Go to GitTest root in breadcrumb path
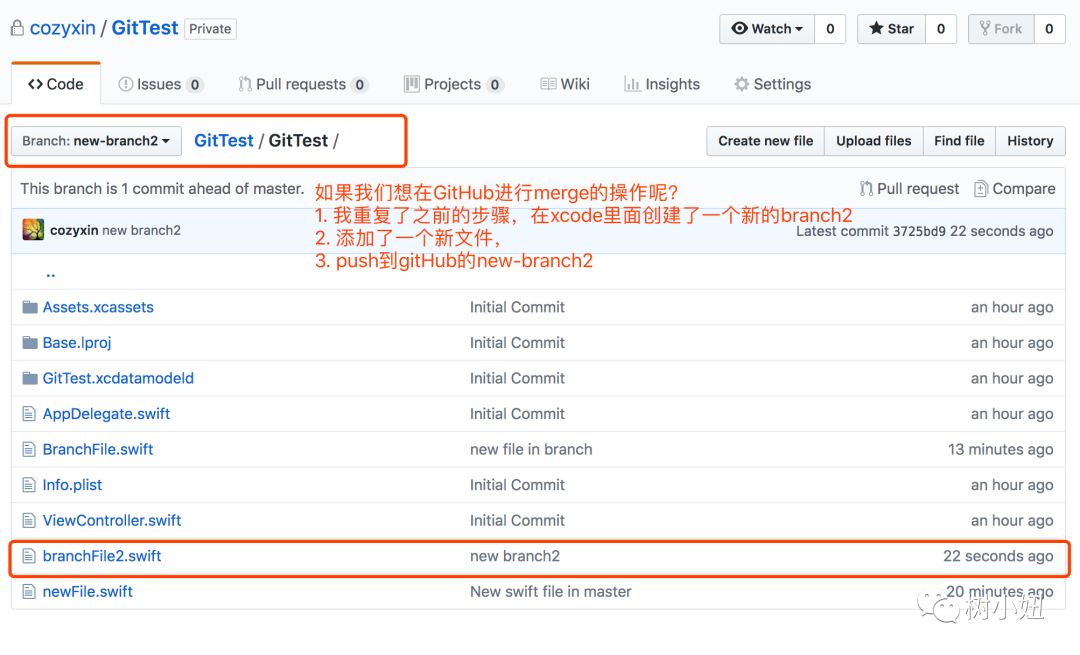The image size is (1080, 655). (224, 141)
